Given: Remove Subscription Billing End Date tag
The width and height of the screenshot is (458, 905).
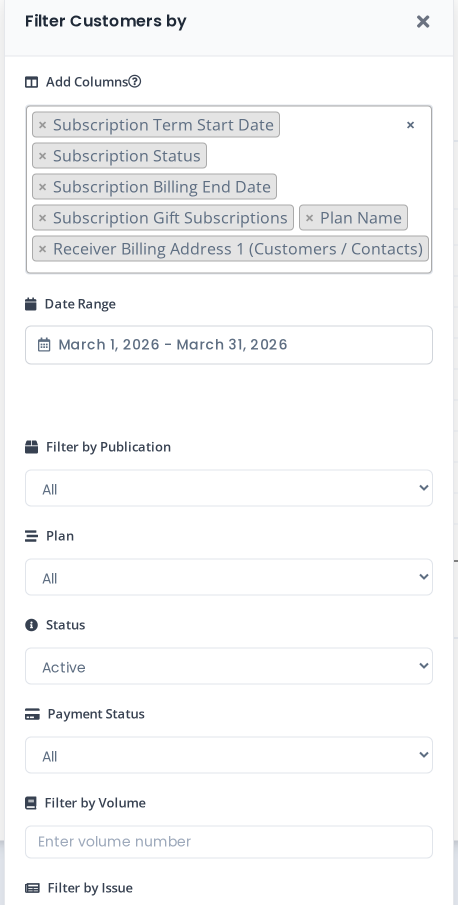Looking at the screenshot, I should 42,187.
